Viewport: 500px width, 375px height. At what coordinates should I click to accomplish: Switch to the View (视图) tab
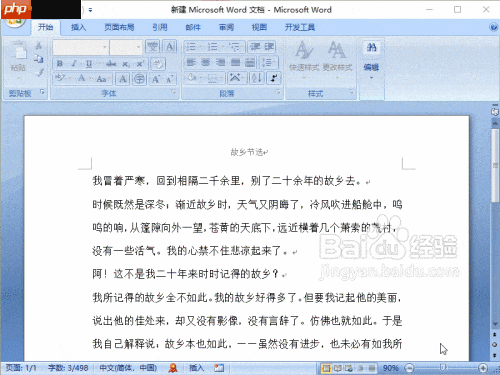tap(259, 27)
